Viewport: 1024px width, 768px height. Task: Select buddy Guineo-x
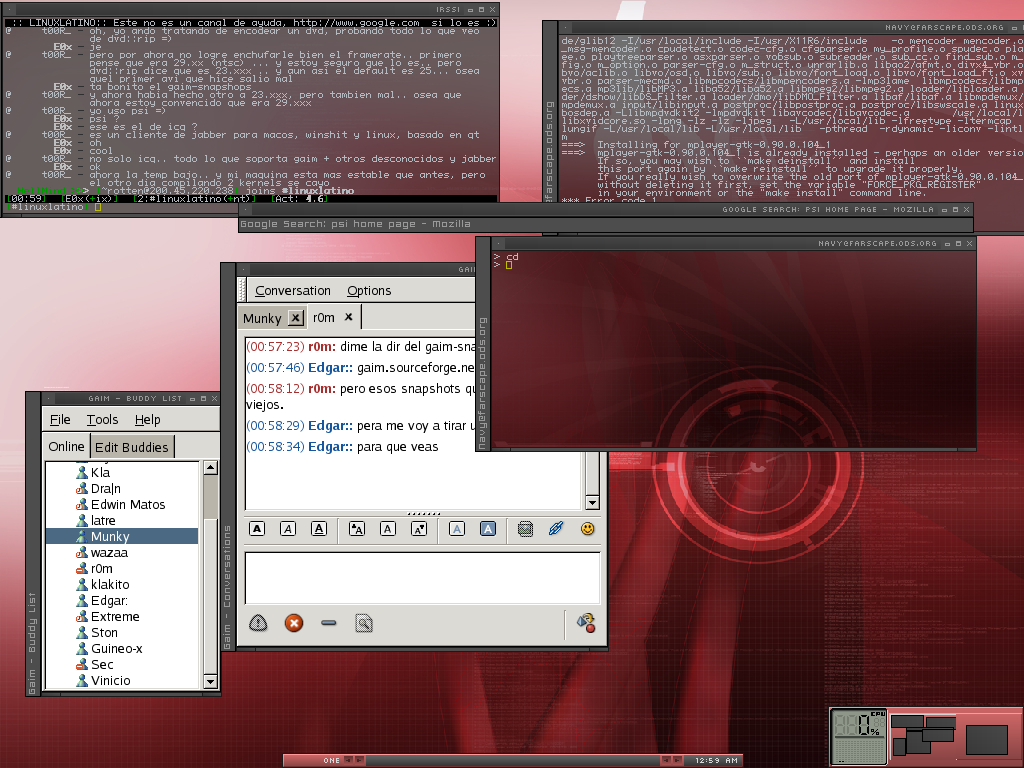click(122, 648)
